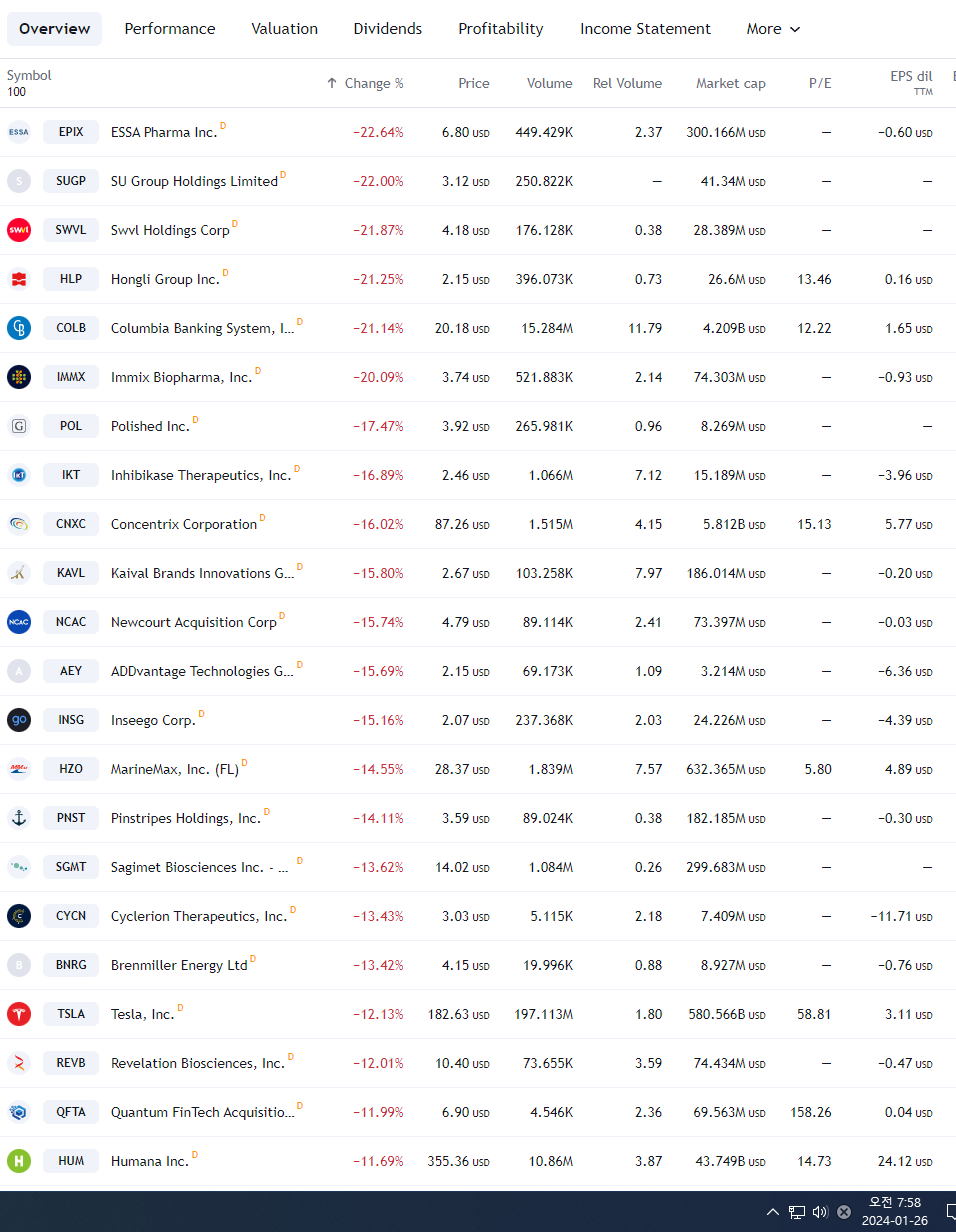
Task: Sort by the Price column header
Action: point(474,83)
